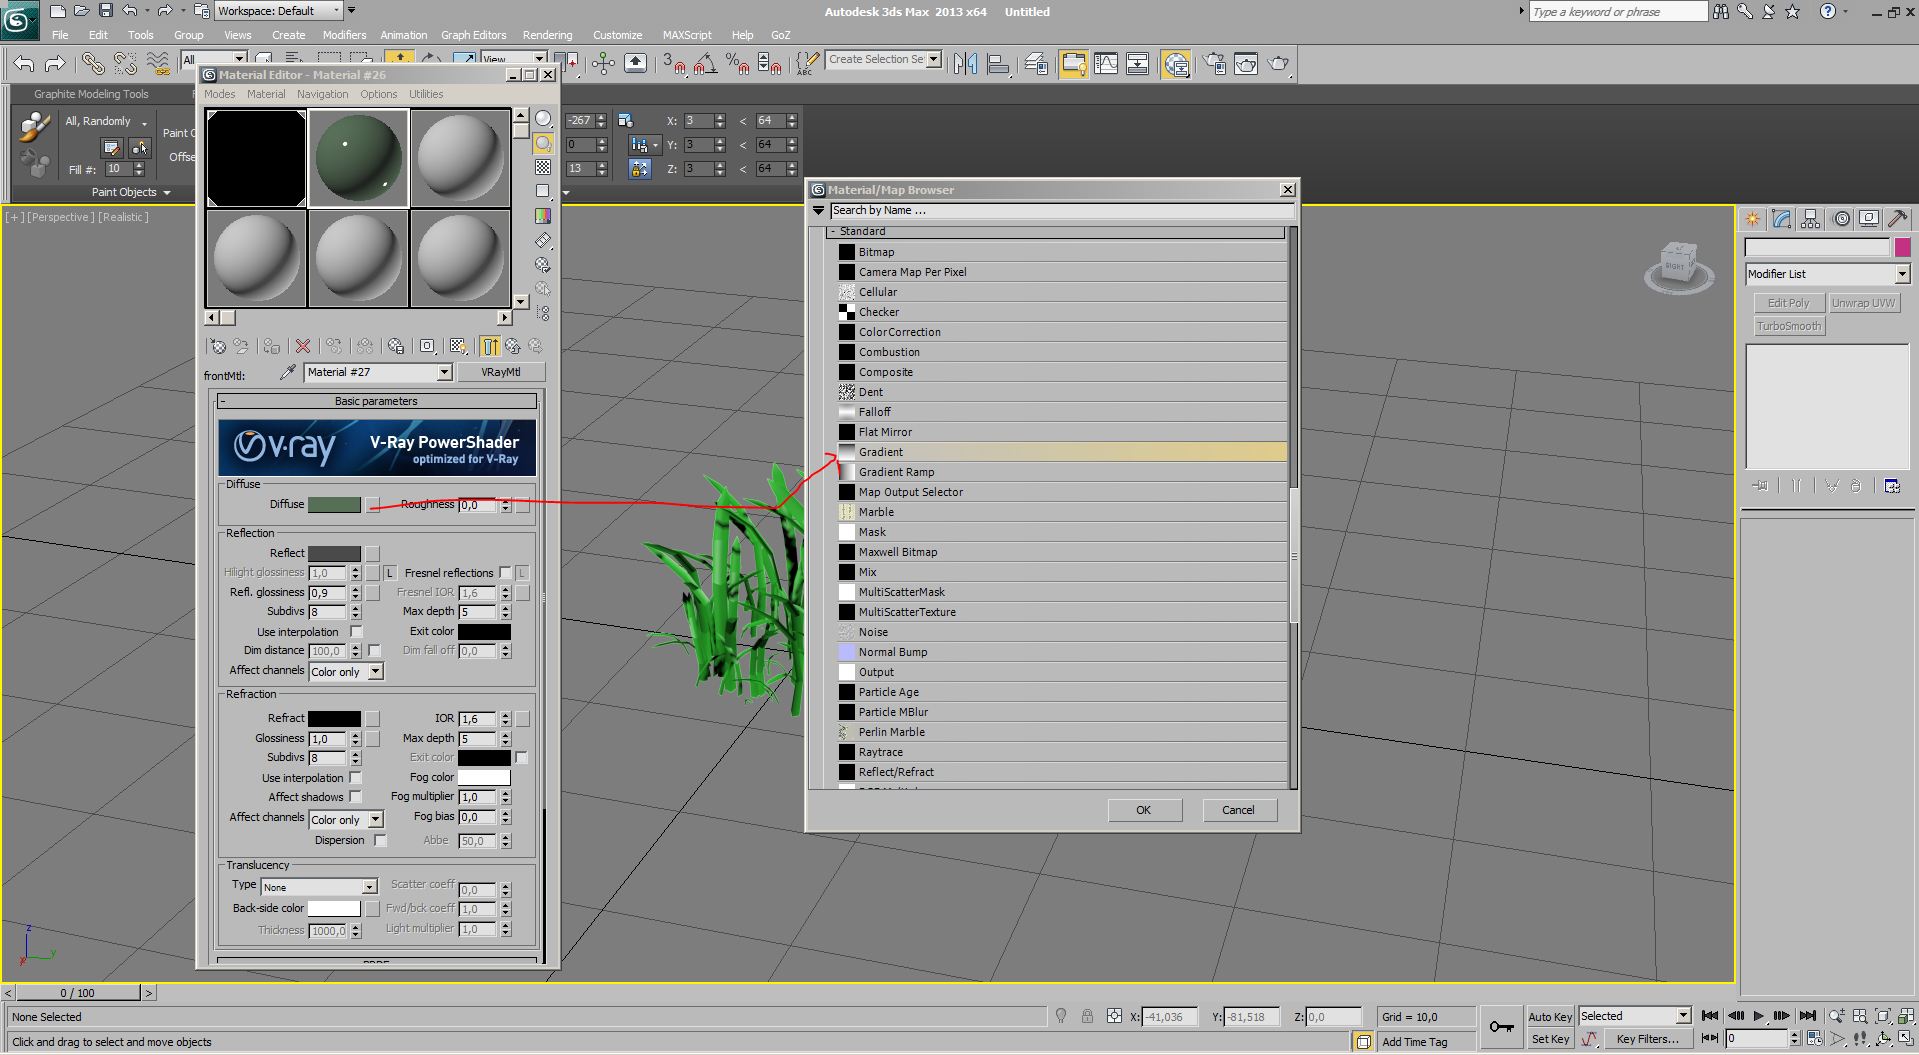
Task: Click the eyedropper pick material icon
Action: click(x=288, y=372)
